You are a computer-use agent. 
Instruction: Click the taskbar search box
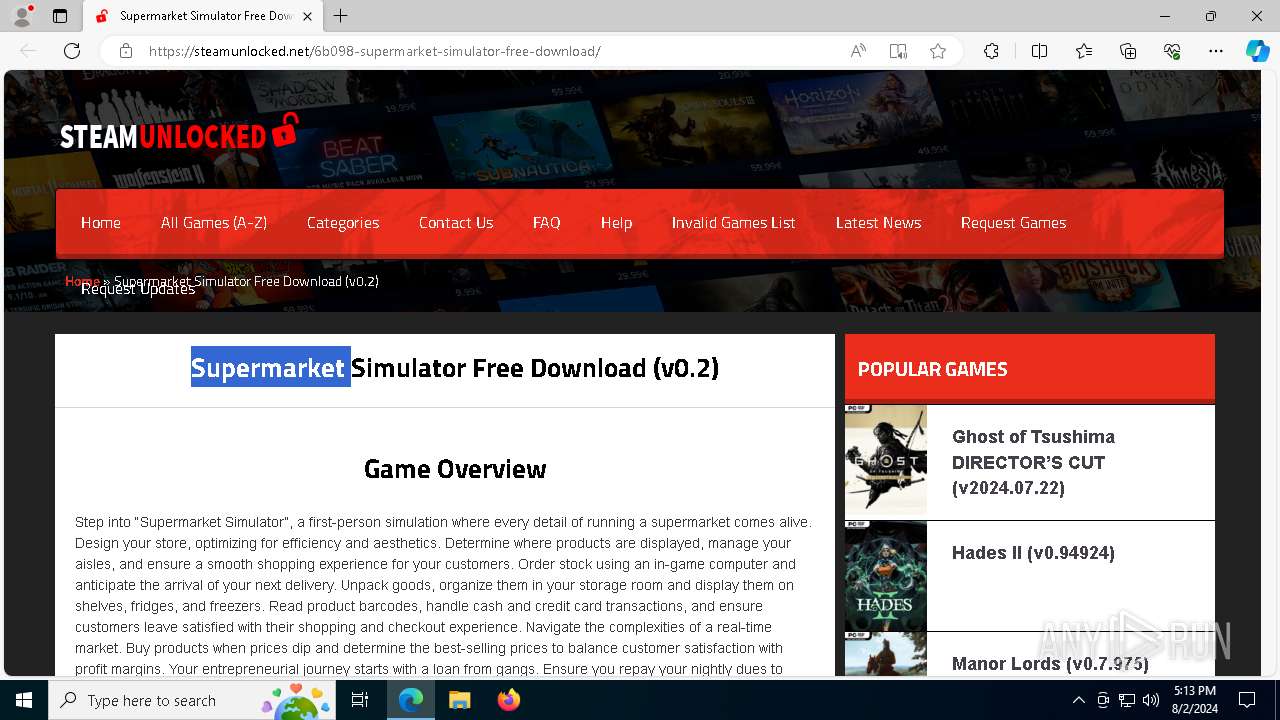[193, 700]
